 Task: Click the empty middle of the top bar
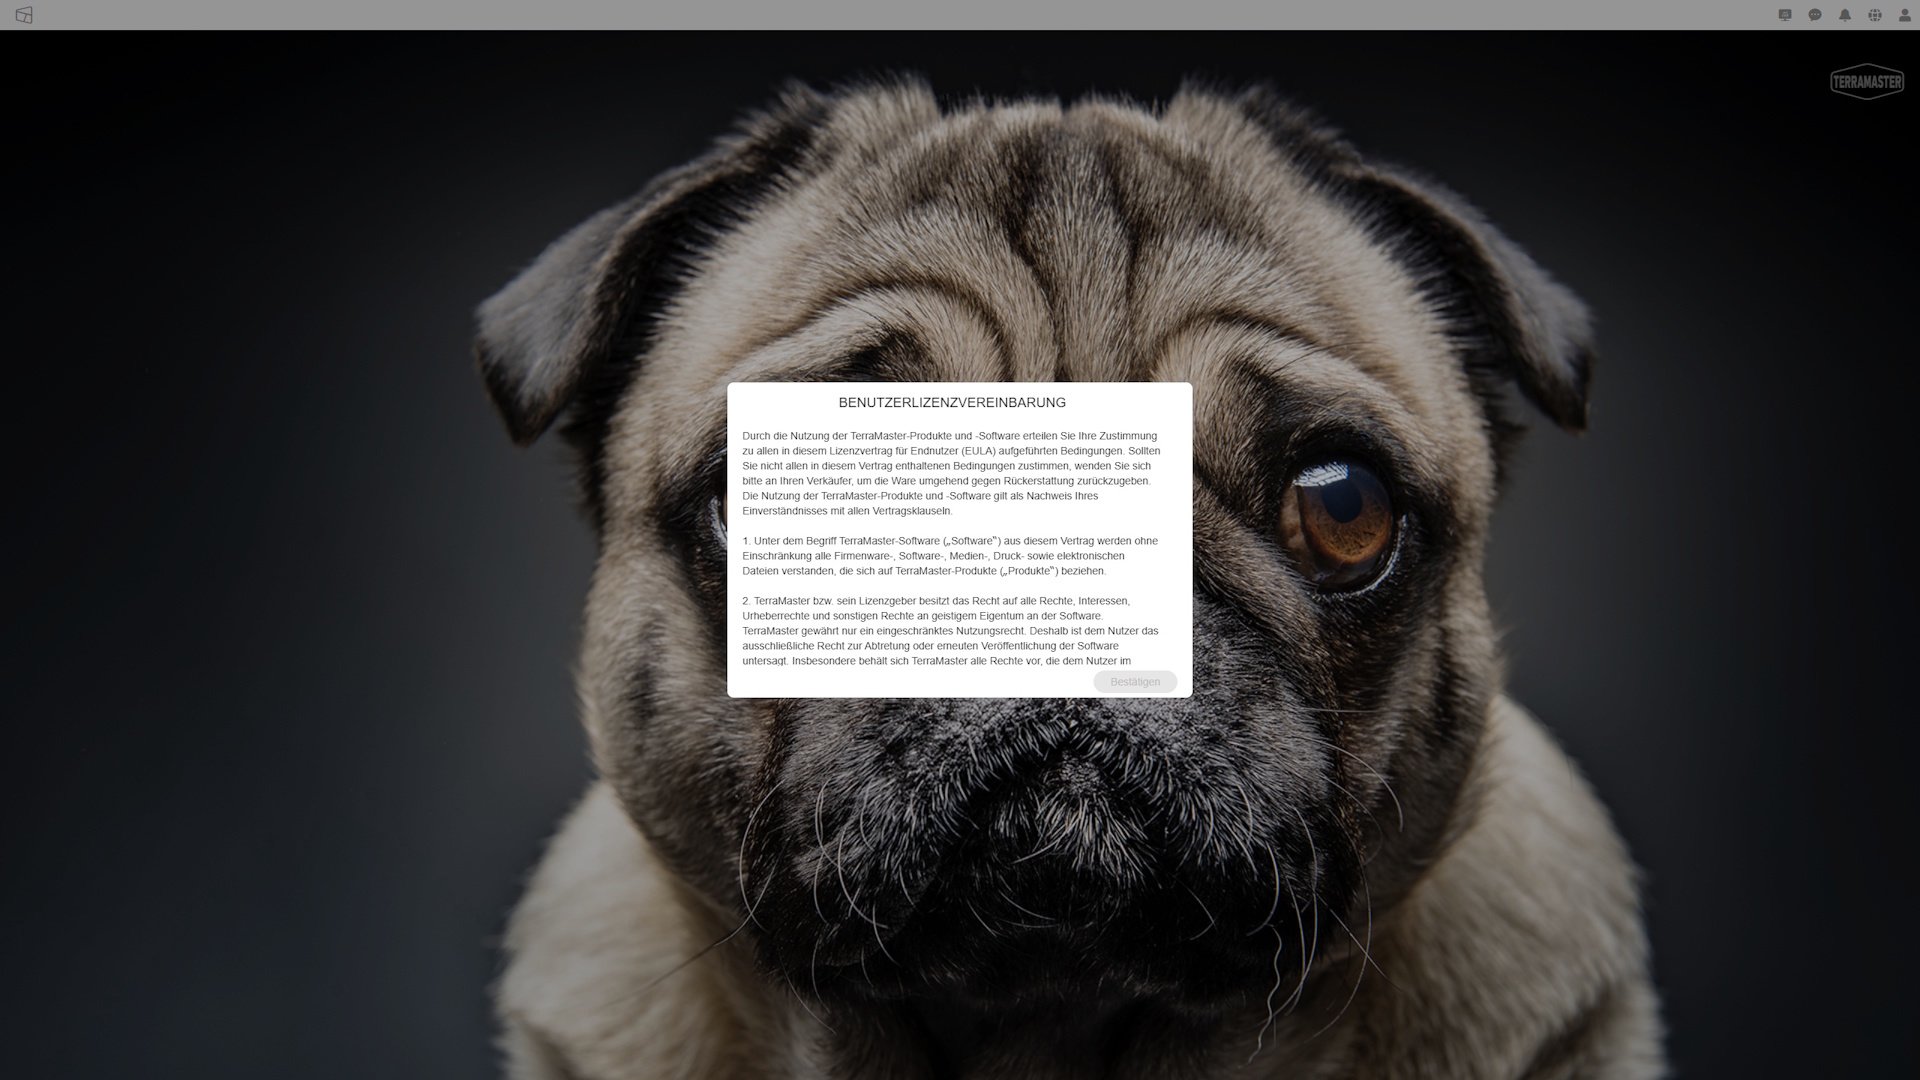click(960, 15)
